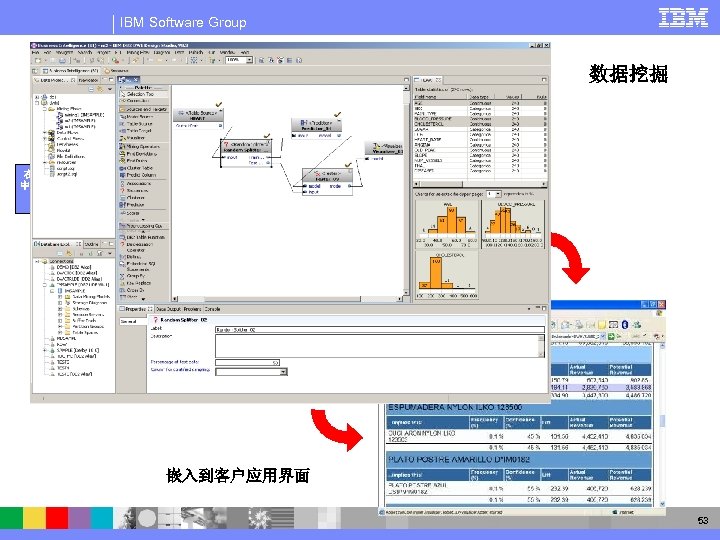
Task: Click the Table Source HEART node on canvas
Action: [x=198, y=118]
